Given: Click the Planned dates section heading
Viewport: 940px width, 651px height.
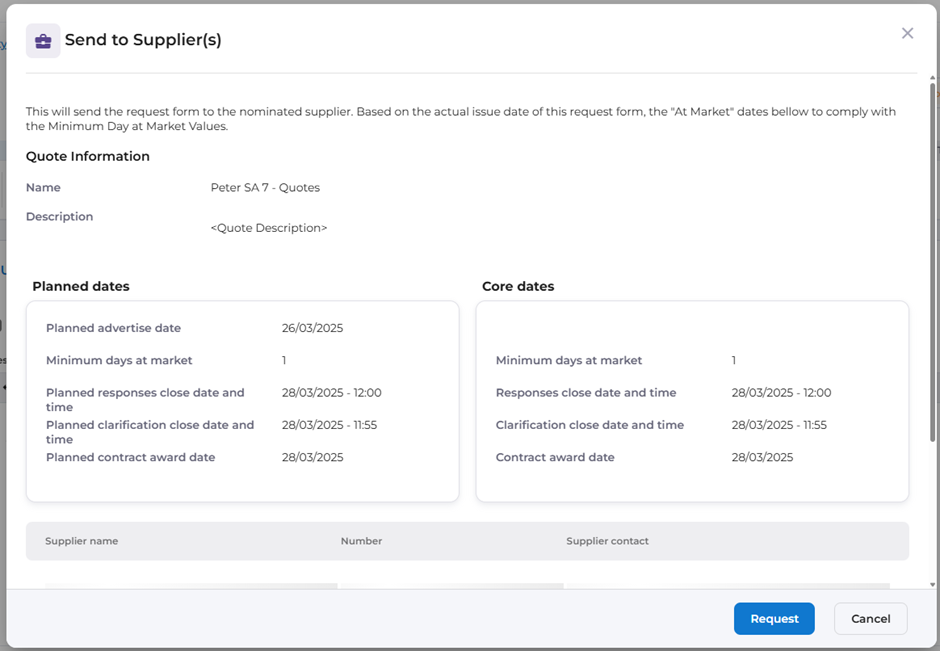Looking at the screenshot, I should coord(81,286).
